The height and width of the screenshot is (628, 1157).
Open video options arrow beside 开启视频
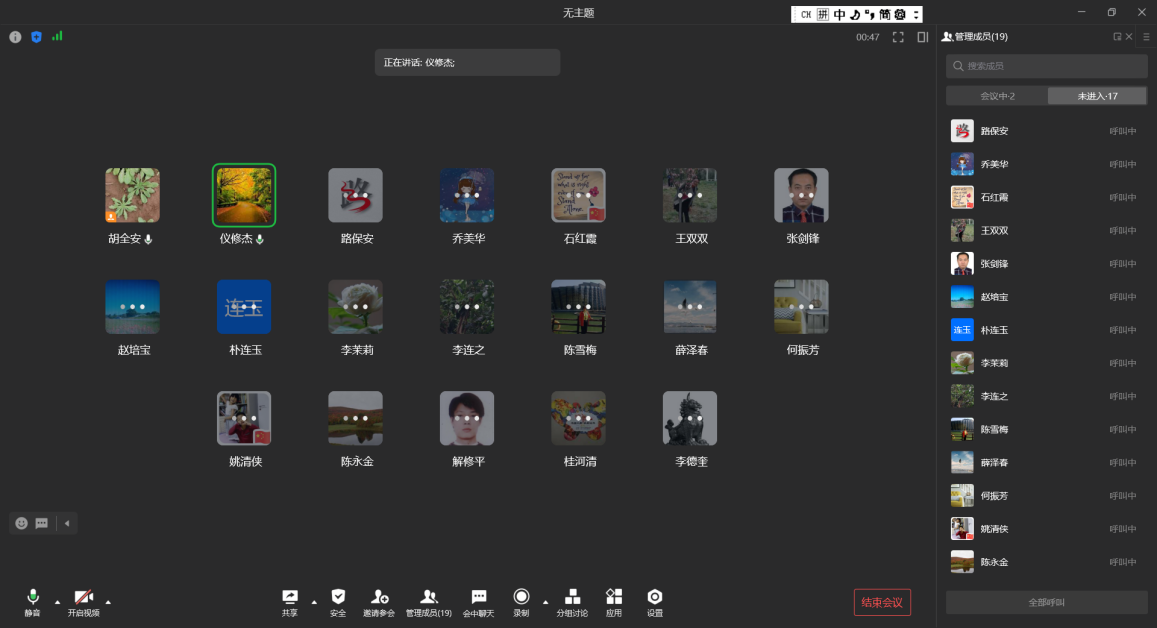[108, 602]
